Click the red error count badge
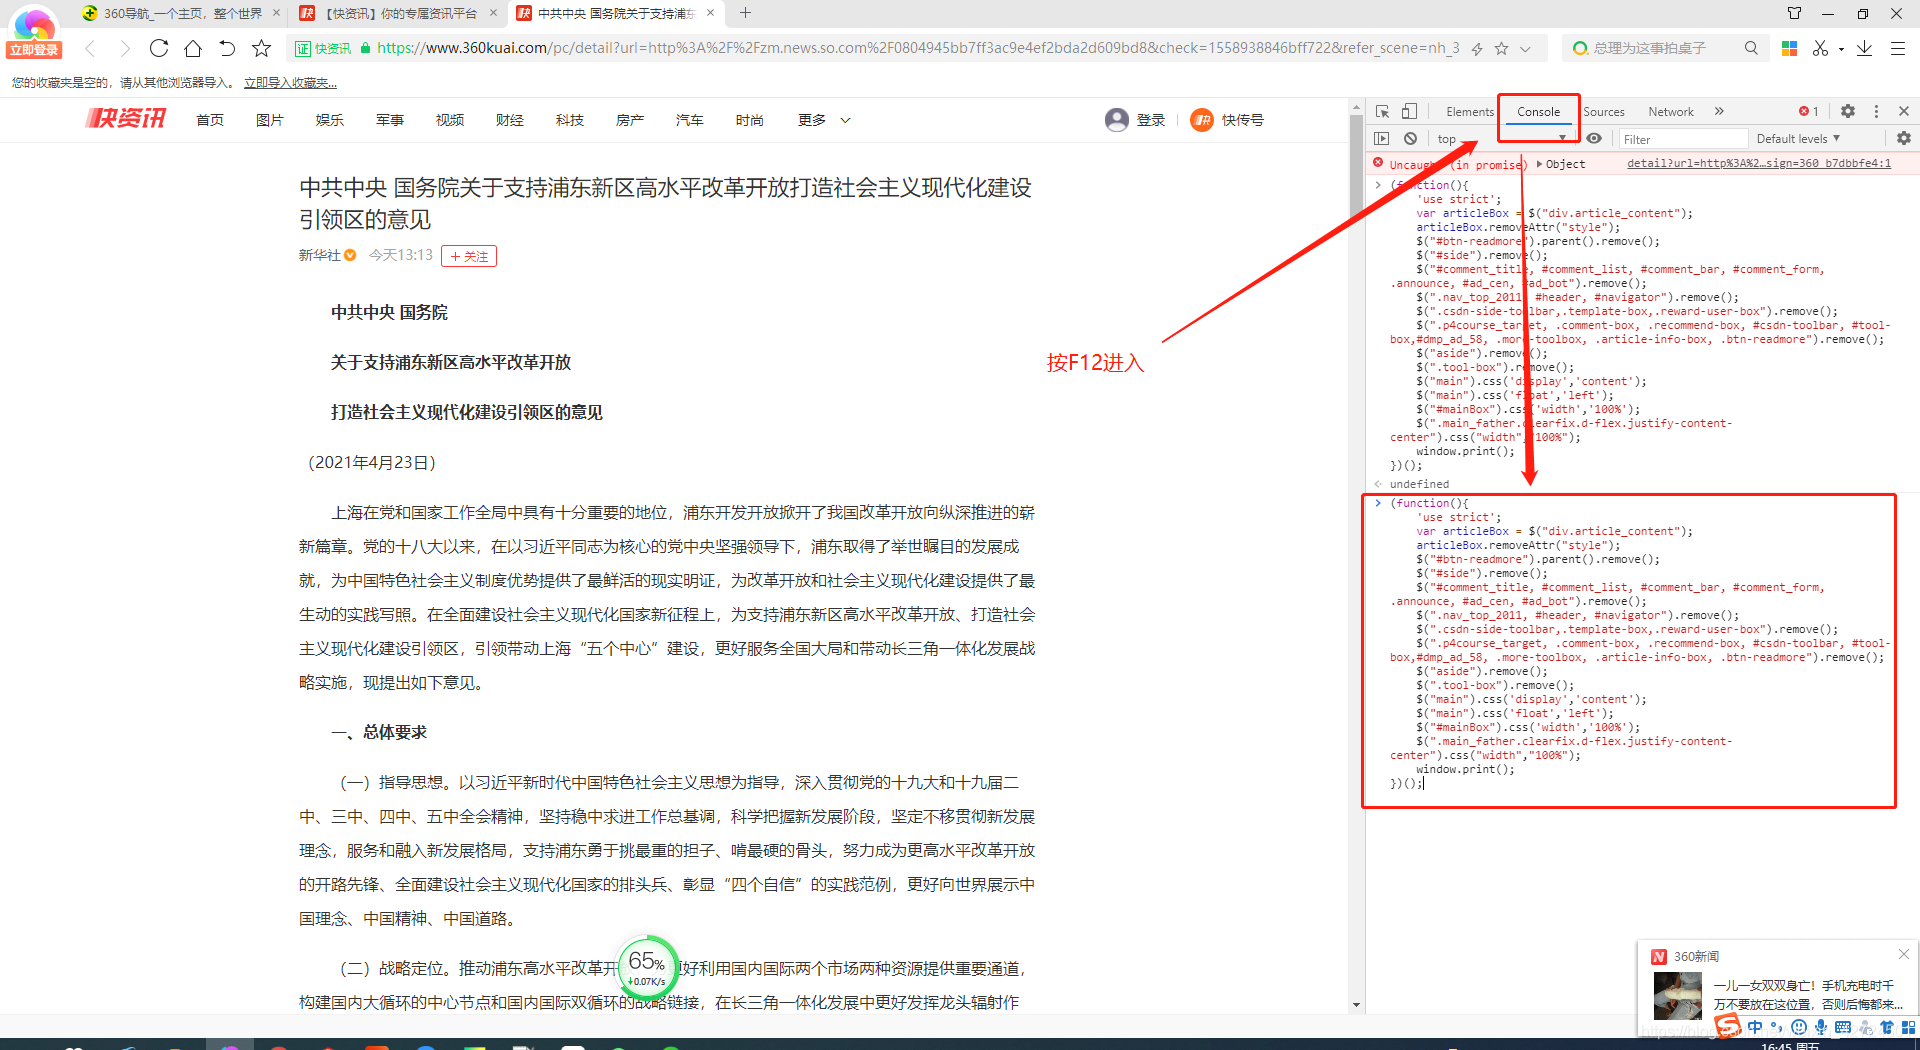The image size is (1920, 1050). click(1809, 111)
